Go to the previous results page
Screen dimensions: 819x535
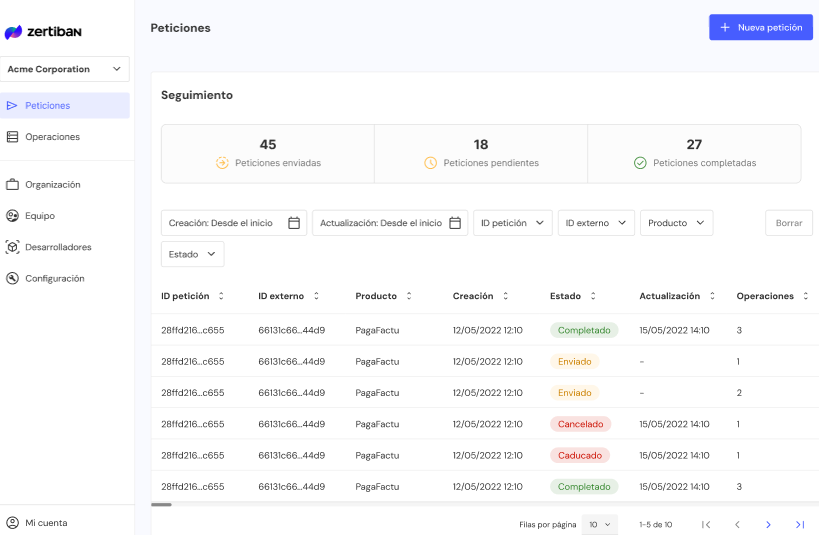pos(737,524)
